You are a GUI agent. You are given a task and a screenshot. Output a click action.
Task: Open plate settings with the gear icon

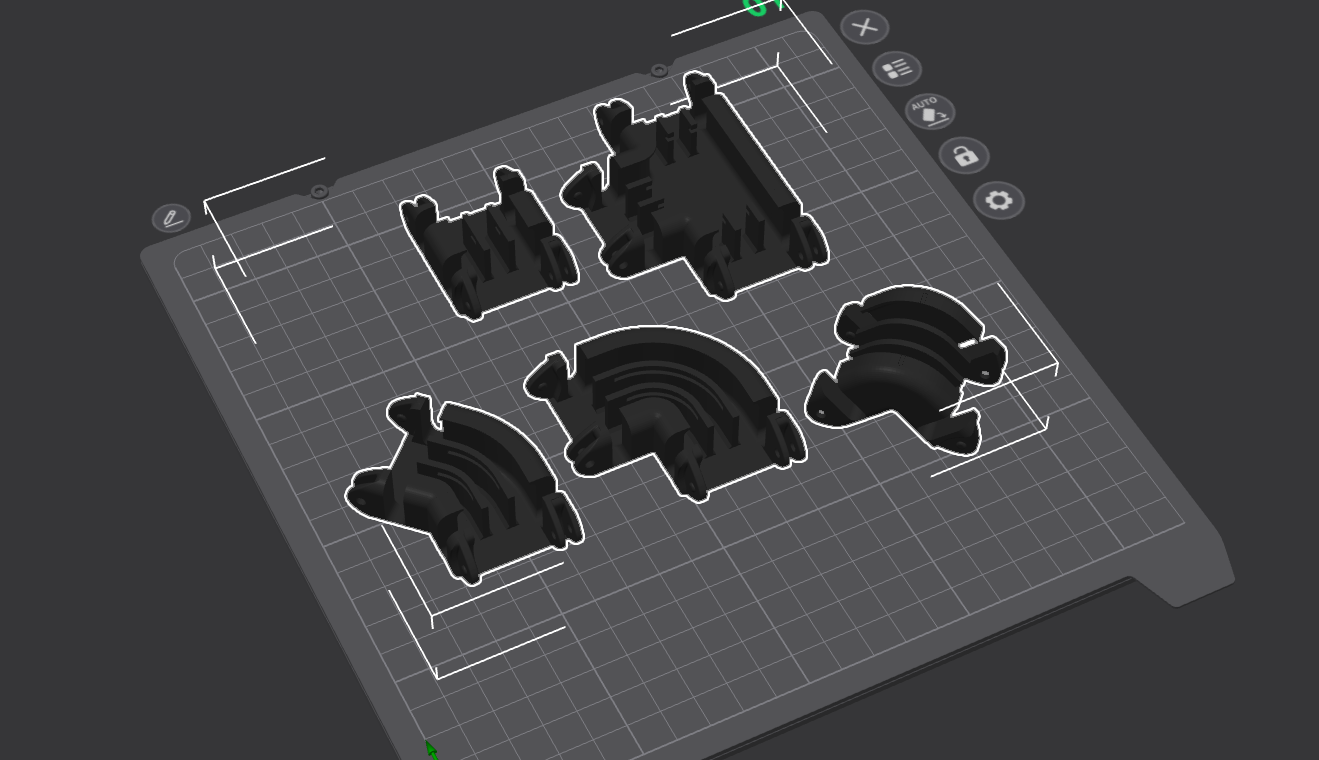point(999,201)
